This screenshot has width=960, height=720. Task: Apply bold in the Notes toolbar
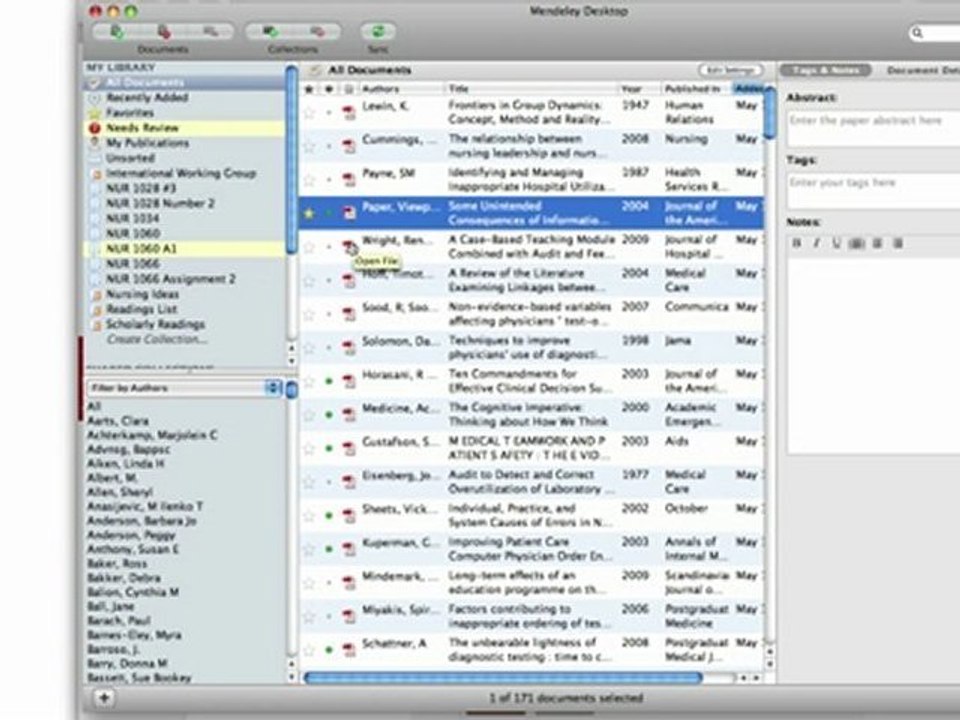[x=797, y=244]
